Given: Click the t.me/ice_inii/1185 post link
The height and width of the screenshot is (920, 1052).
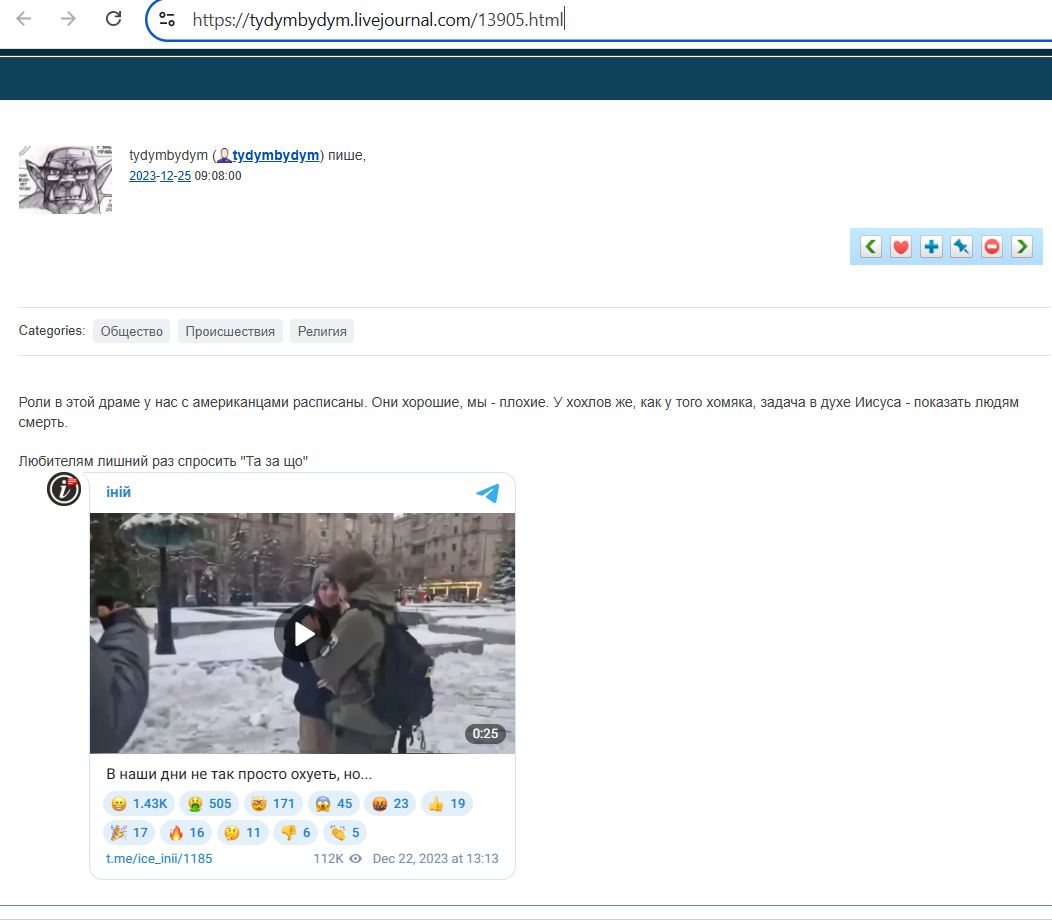Looking at the screenshot, I should [159, 858].
